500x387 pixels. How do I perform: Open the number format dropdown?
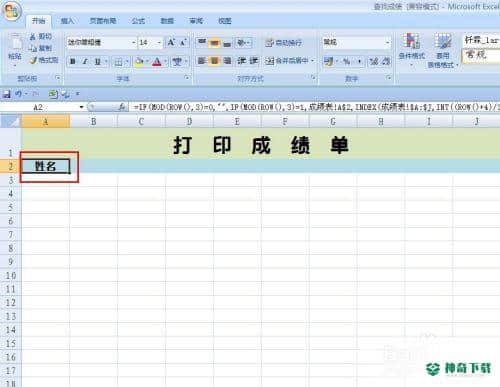tap(387, 43)
